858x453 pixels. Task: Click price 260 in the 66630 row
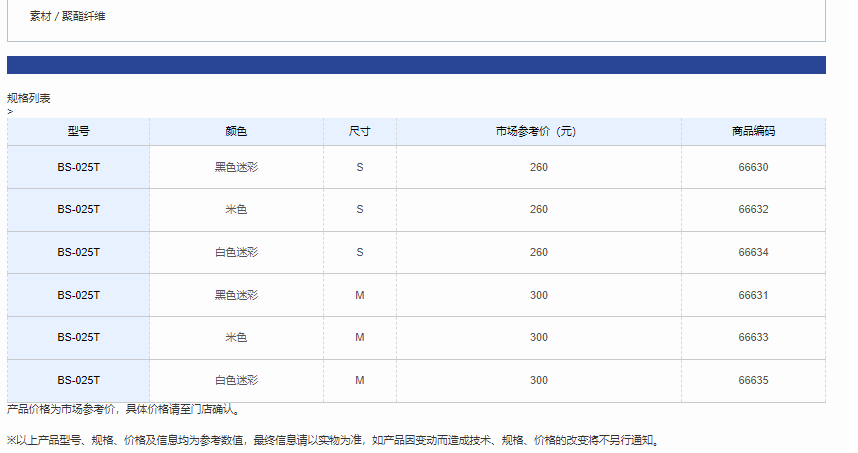[x=538, y=167]
